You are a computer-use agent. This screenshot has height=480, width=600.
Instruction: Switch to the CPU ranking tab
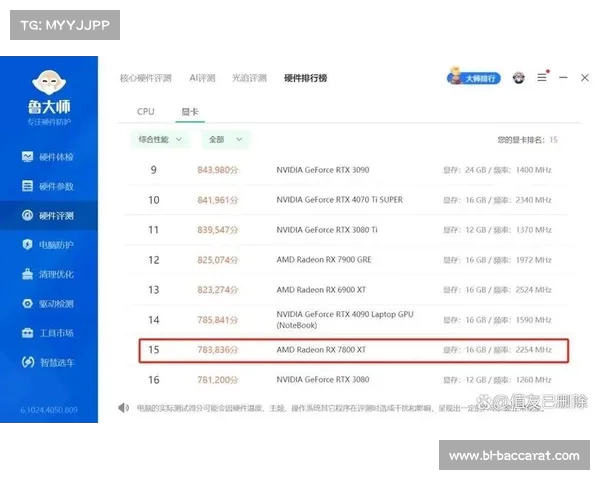(x=146, y=111)
